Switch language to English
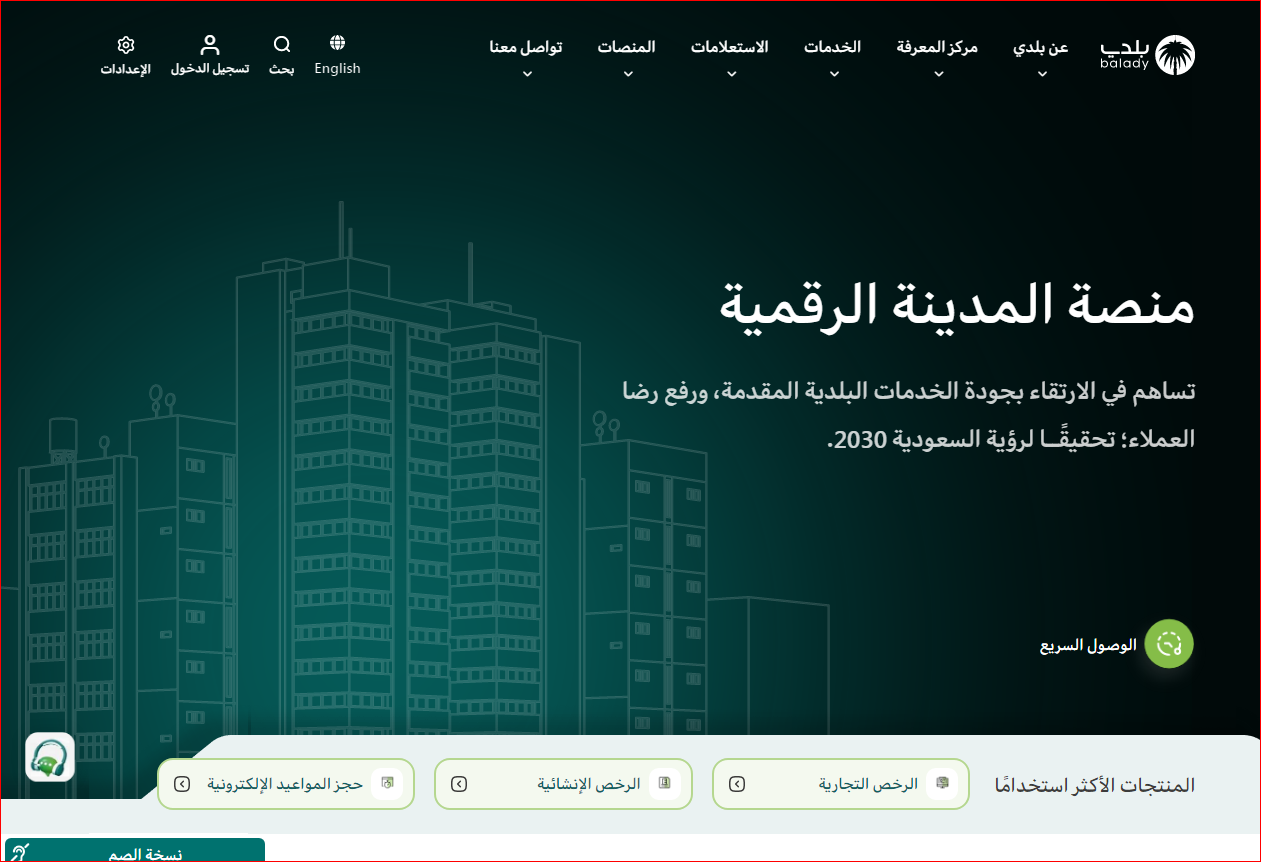This screenshot has height=862, width=1261. point(337,68)
